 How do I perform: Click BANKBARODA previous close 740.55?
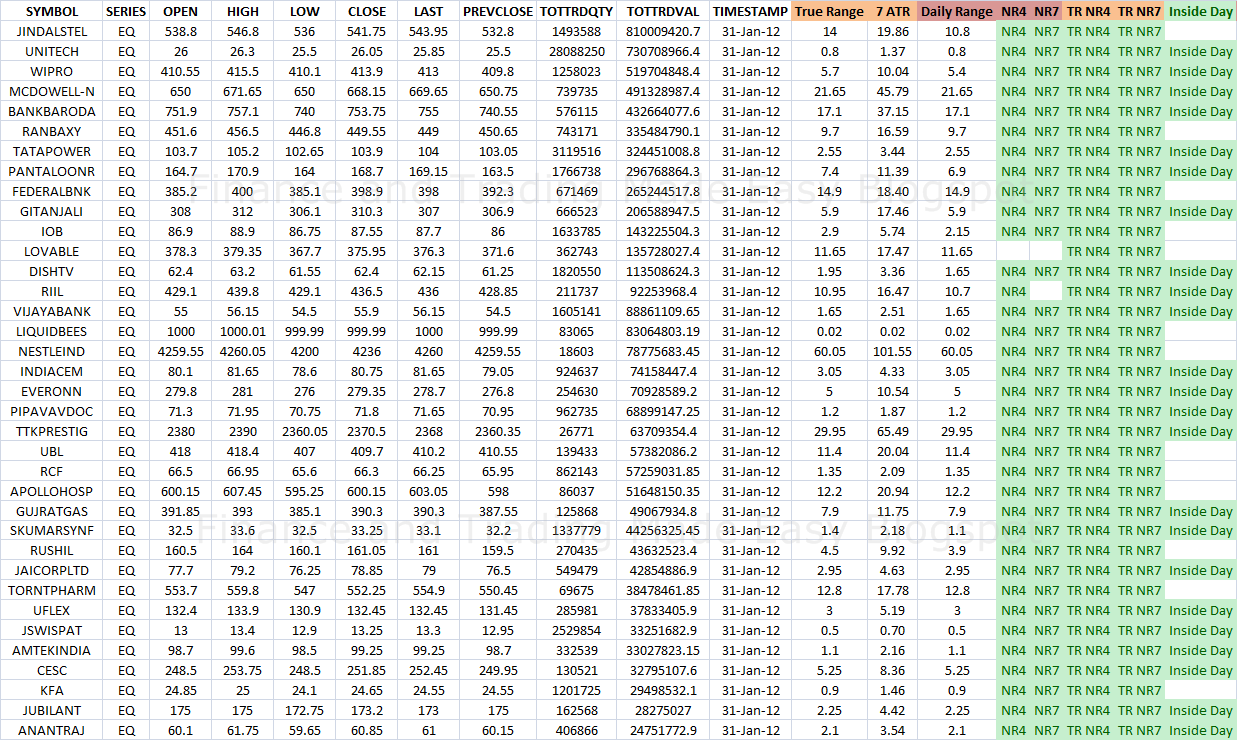point(497,112)
